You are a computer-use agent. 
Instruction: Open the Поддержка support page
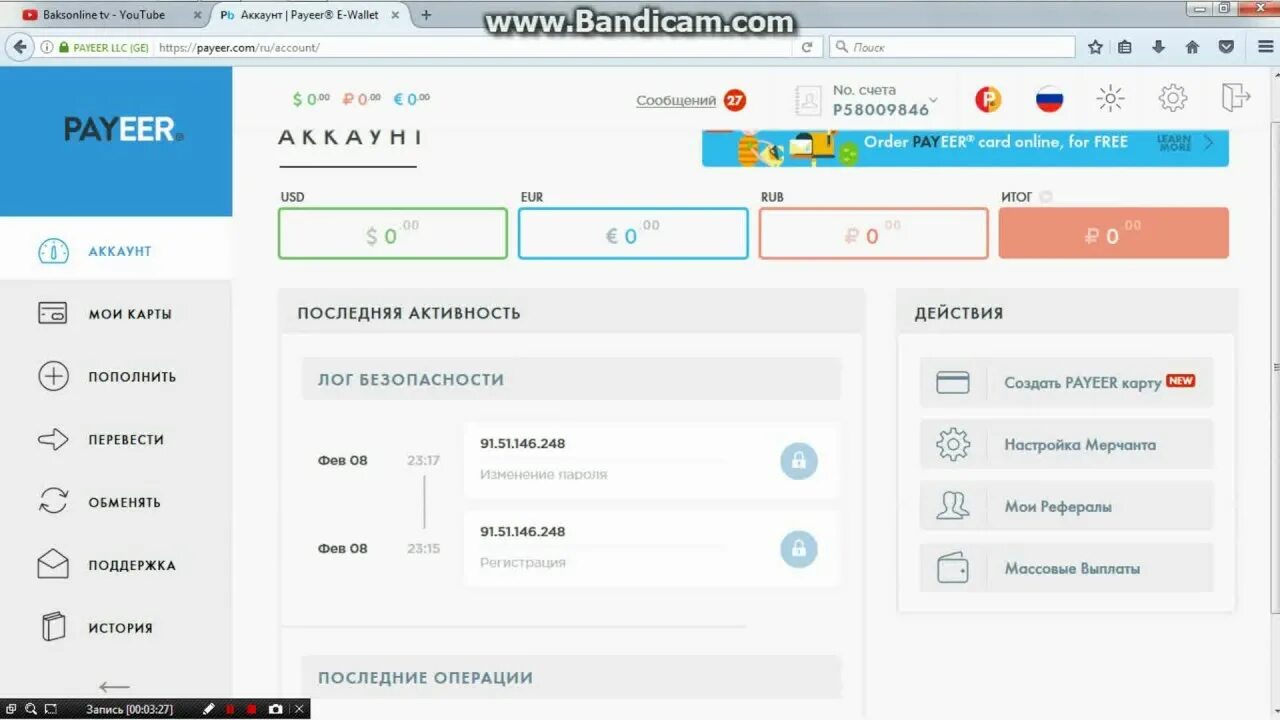point(116,565)
